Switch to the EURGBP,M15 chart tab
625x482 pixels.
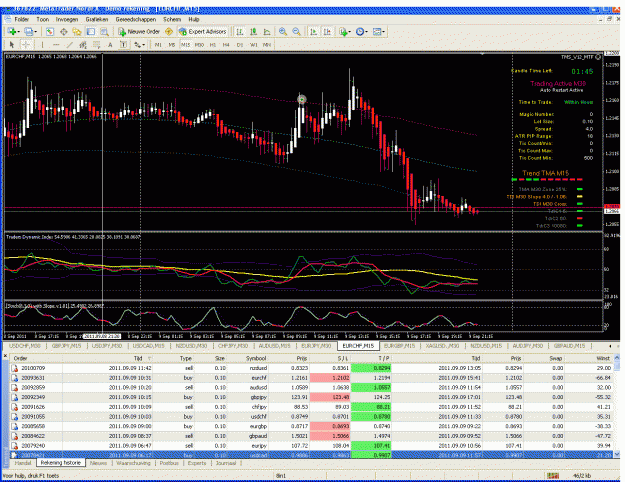pos(399,346)
